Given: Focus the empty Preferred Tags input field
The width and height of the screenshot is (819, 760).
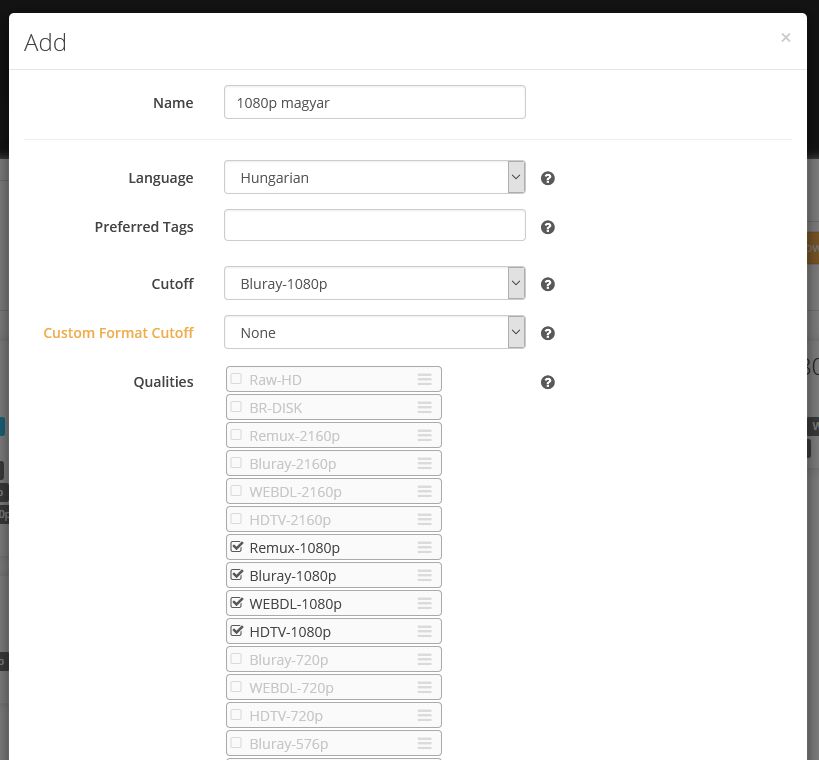Looking at the screenshot, I should click(375, 225).
